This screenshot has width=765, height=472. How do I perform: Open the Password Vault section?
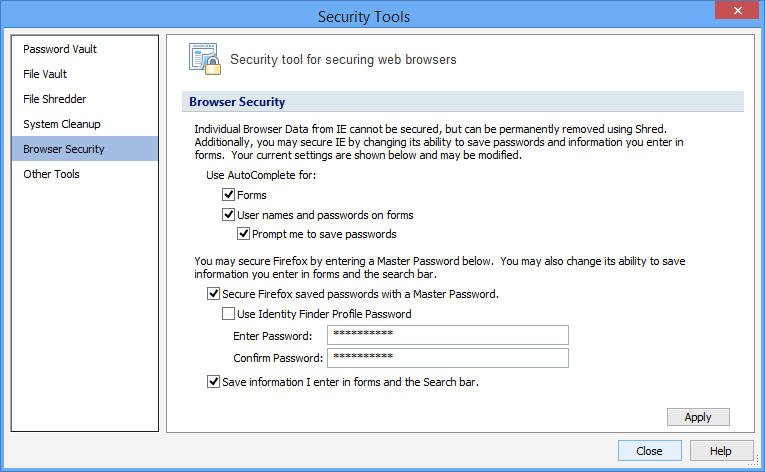60,49
